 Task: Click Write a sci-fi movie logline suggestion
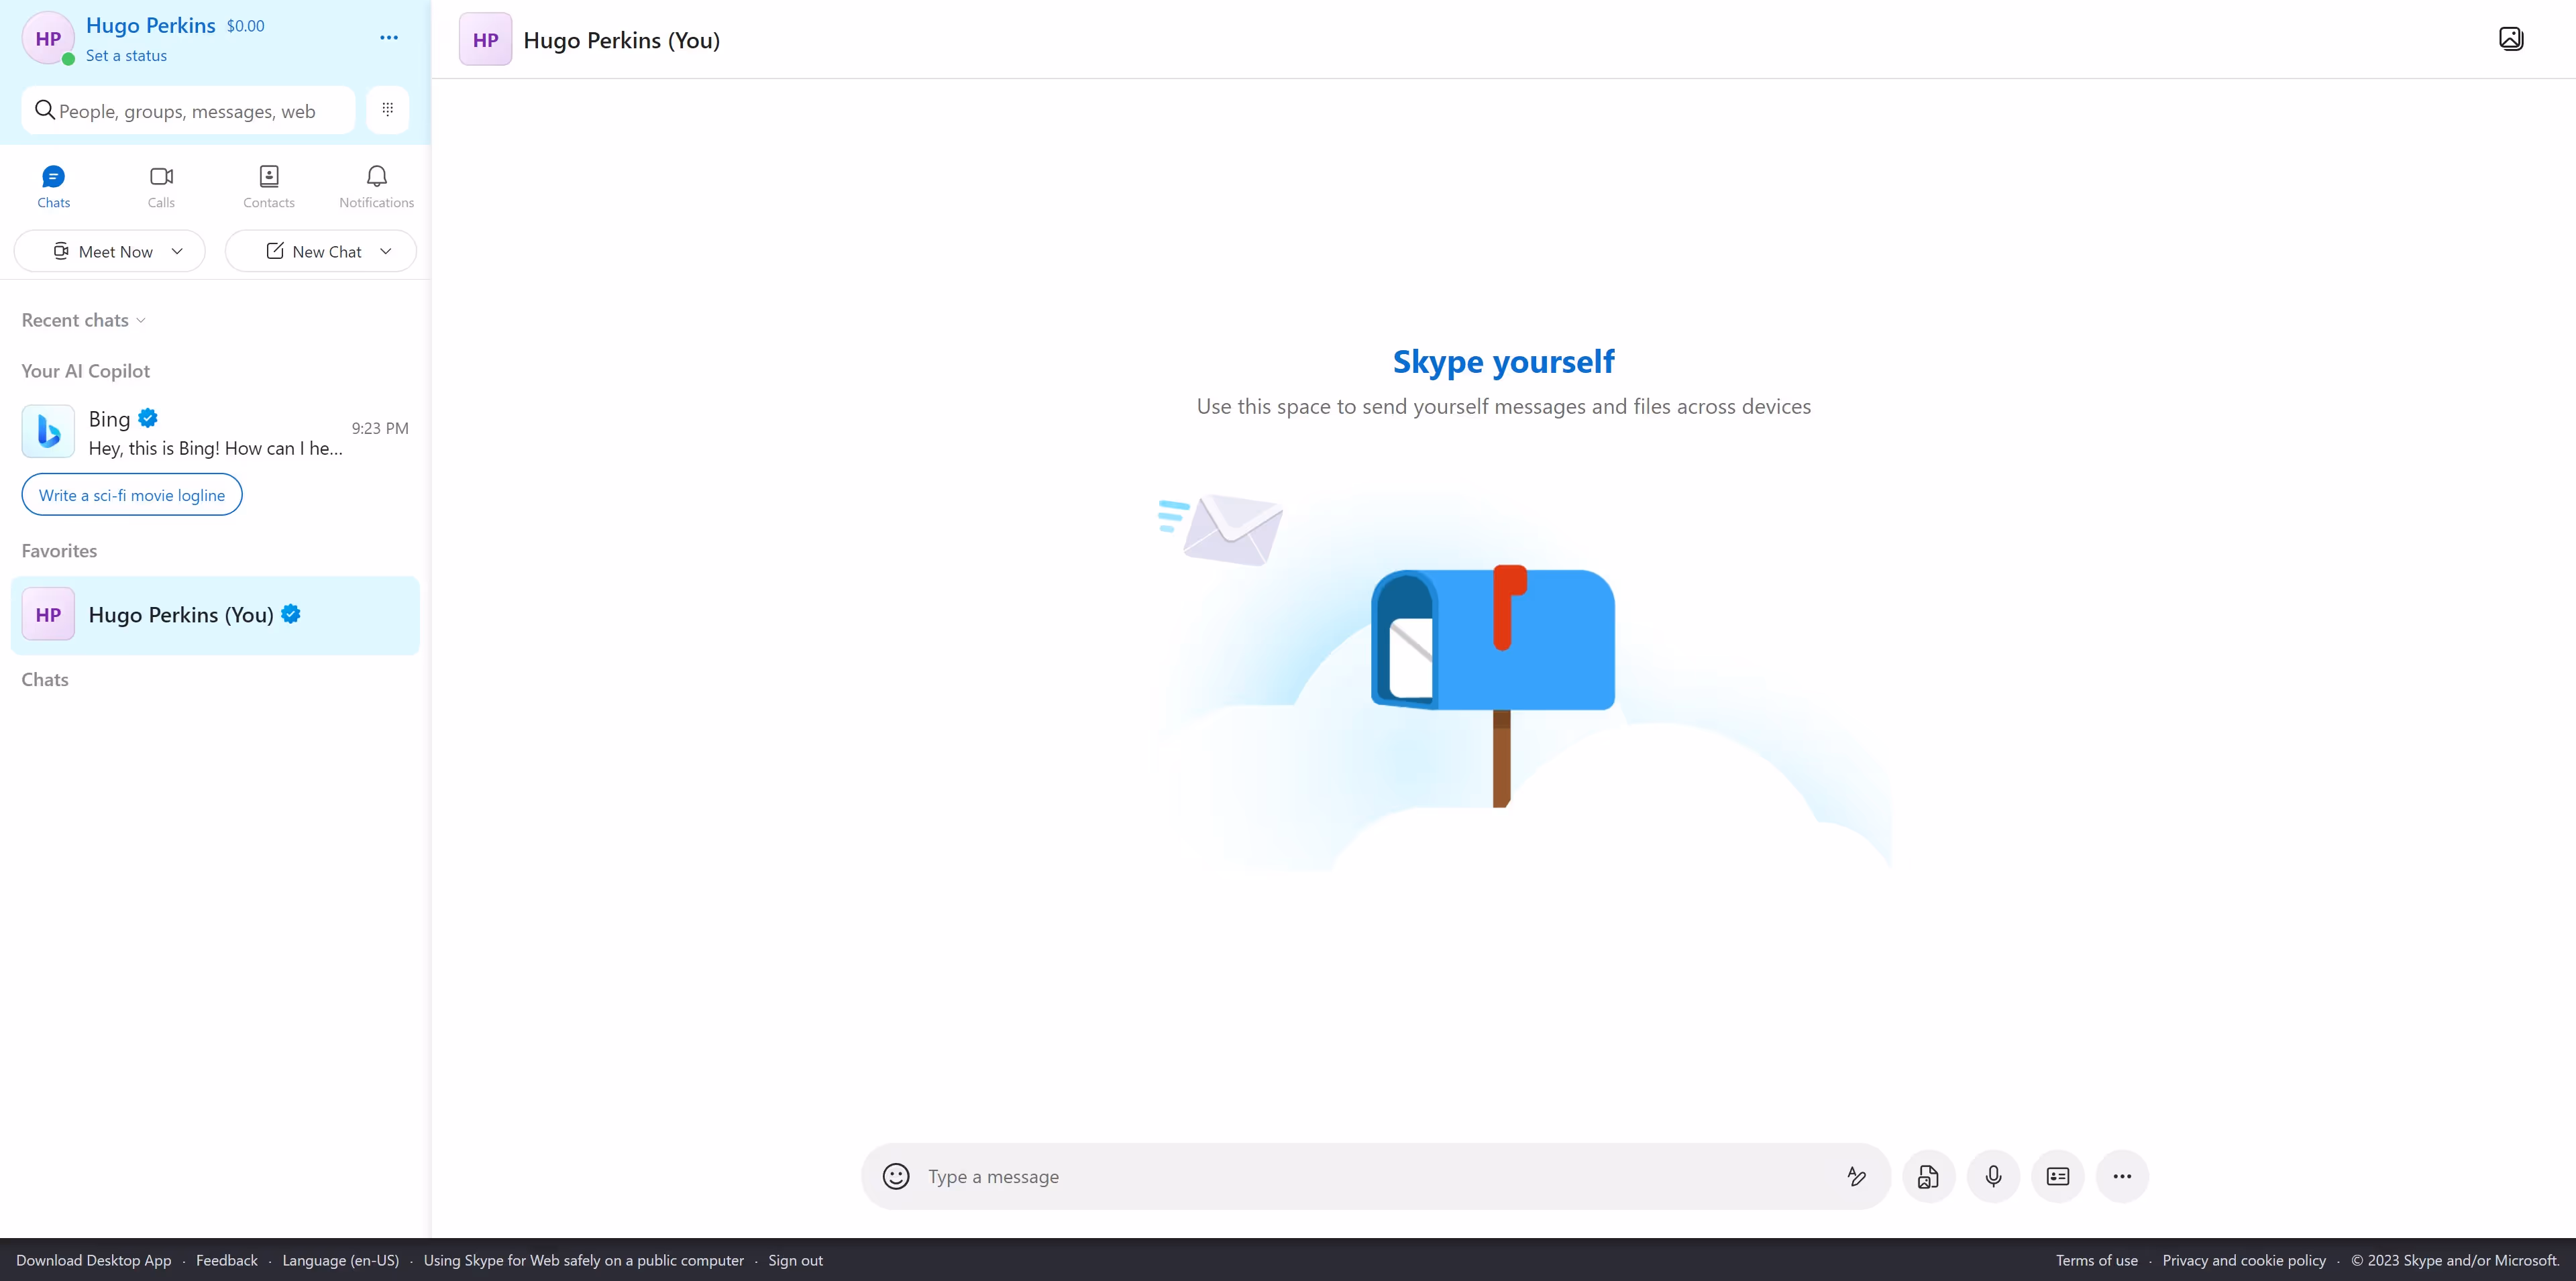coord(132,495)
